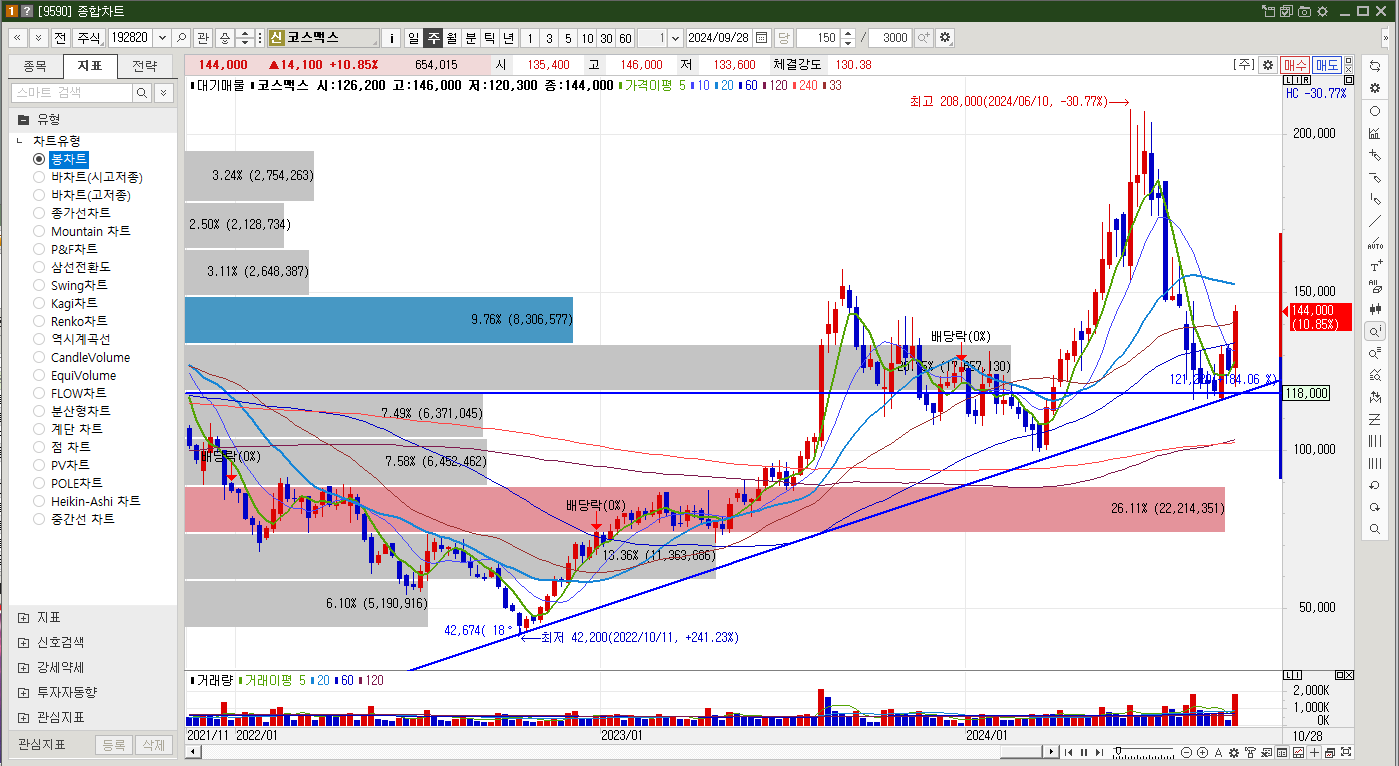1399x766 pixels.
Task: Click the blue 매도 sell button
Action: click(x=1327, y=64)
